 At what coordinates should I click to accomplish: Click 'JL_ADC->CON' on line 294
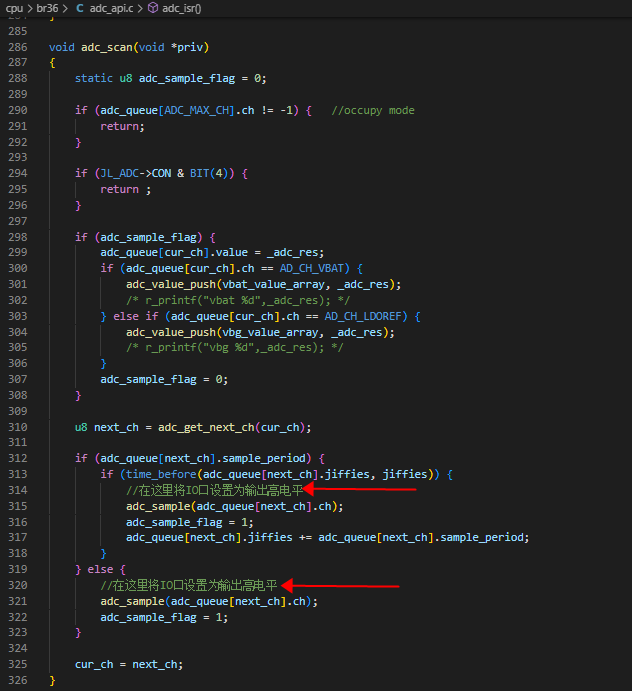click(x=136, y=173)
